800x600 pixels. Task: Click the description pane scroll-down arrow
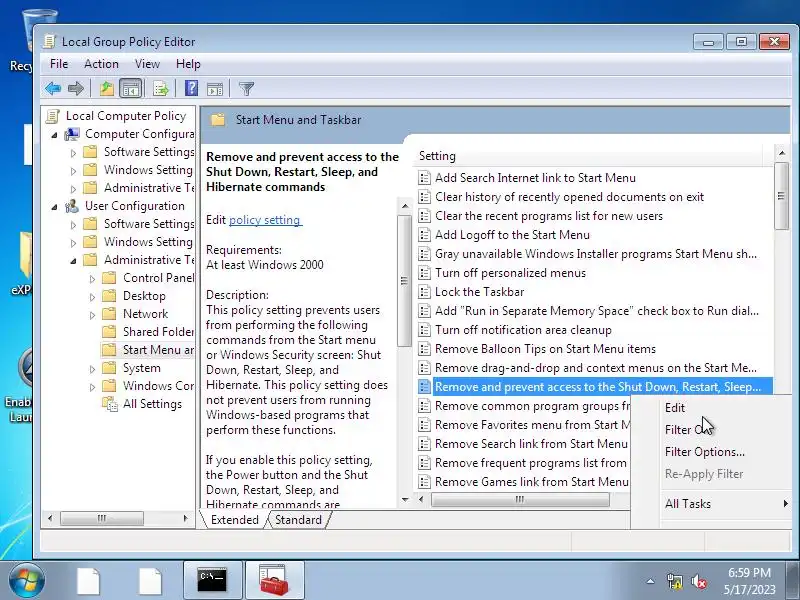[405, 499]
